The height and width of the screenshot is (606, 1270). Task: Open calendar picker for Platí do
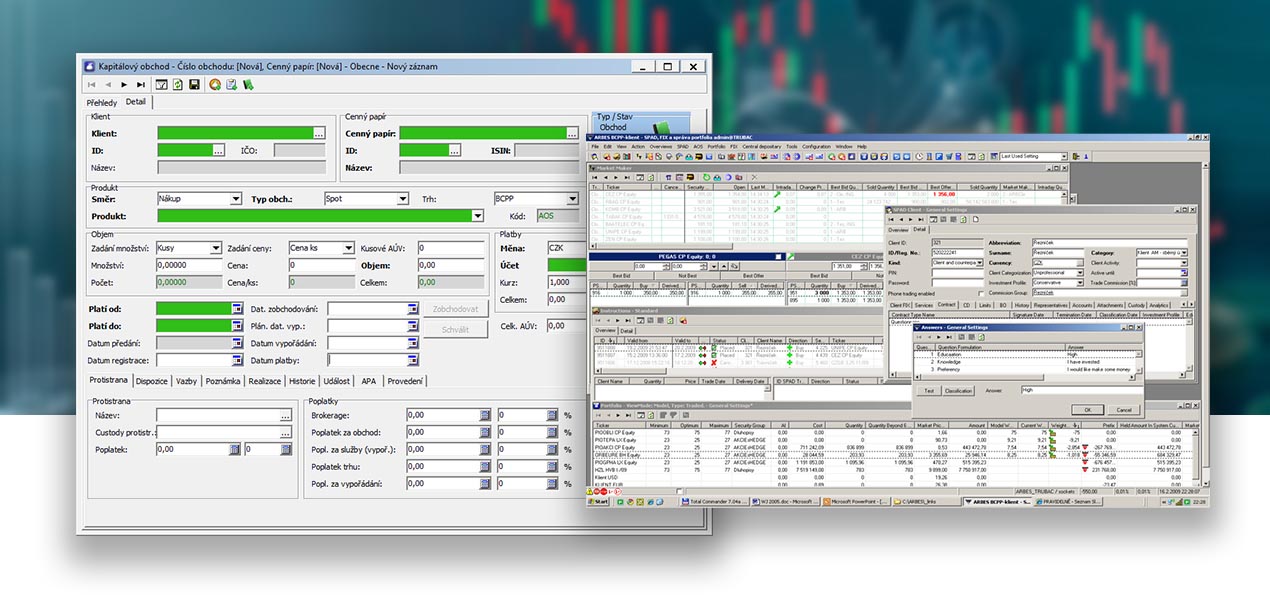237,326
